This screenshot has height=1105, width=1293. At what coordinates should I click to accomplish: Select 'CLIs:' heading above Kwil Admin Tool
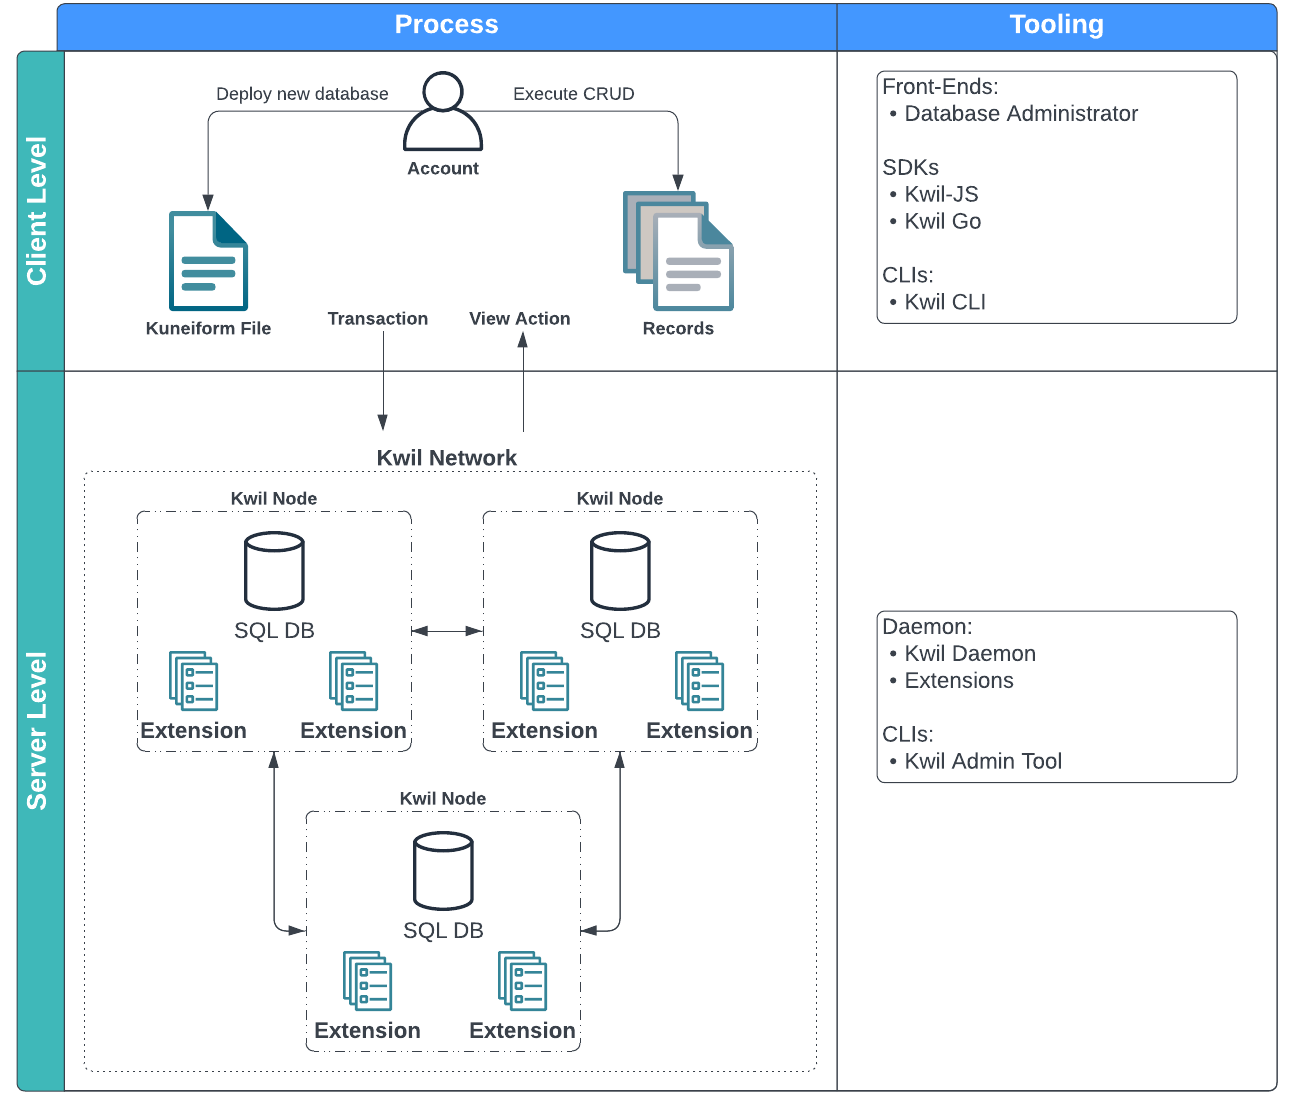908,735
